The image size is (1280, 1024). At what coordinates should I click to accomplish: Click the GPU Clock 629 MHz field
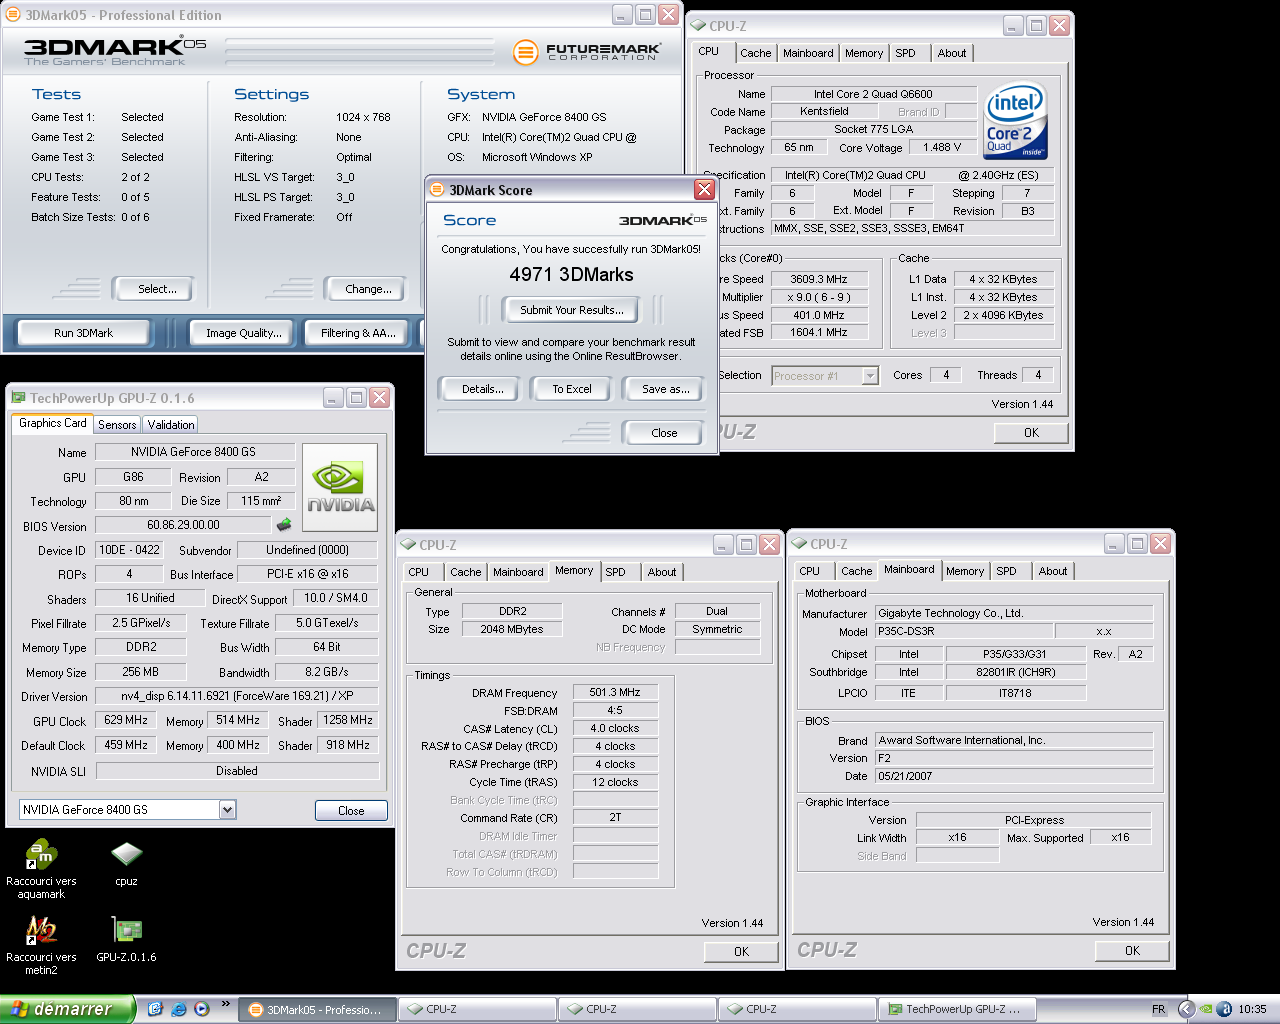(x=125, y=720)
